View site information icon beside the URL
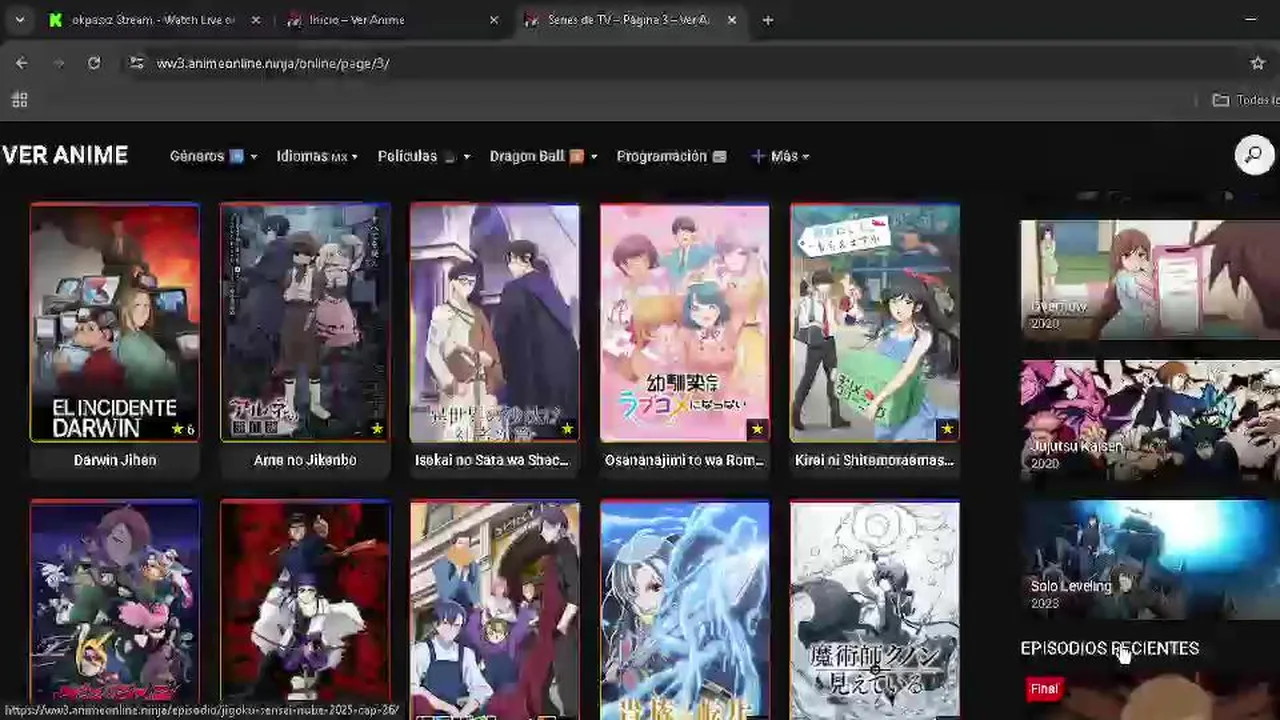This screenshot has height=720, width=1280. pos(137,63)
